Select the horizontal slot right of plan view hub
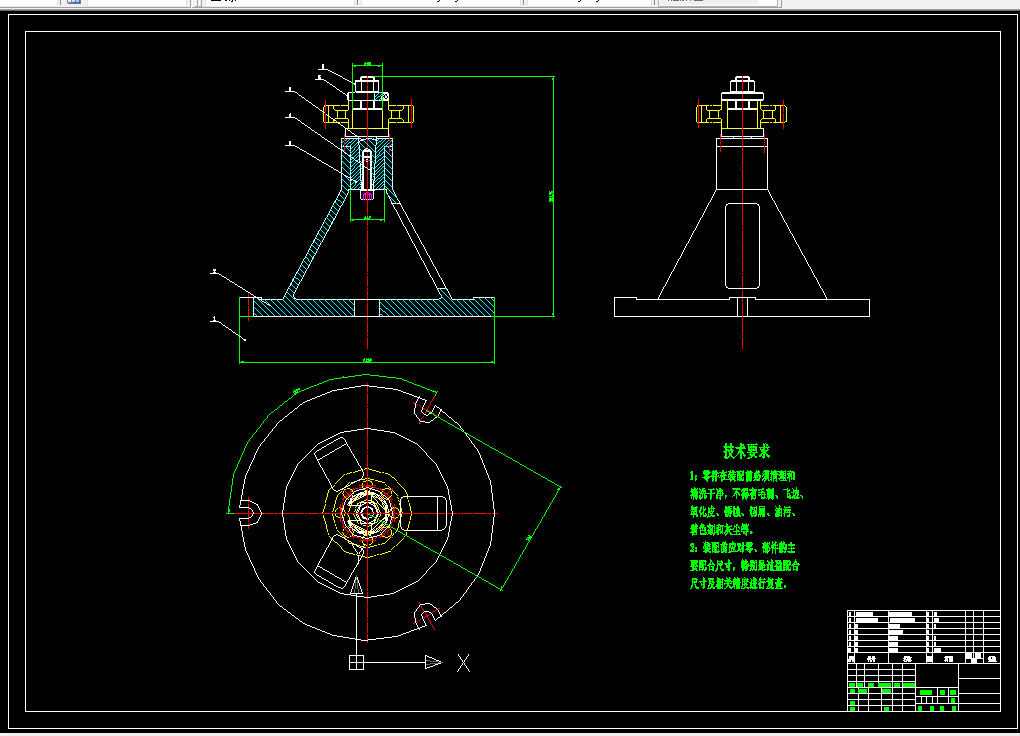The height and width of the screenshot is (736, 1020). tap(424, 513)
